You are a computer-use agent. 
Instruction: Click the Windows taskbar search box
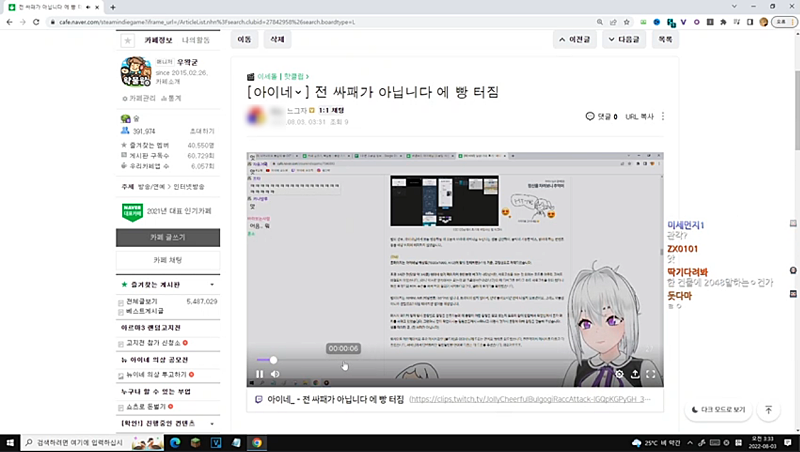pos(93,443)
